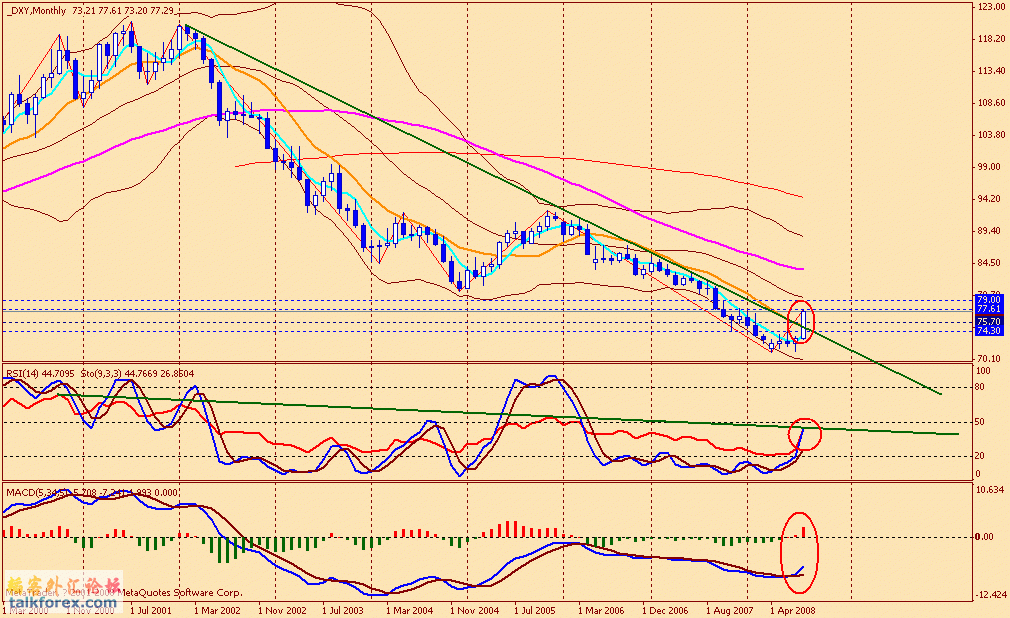Click the "1 Jul 2005" date label
Image resolution: width=1010 pixels, height=618 pixels.
coord(535,610)
